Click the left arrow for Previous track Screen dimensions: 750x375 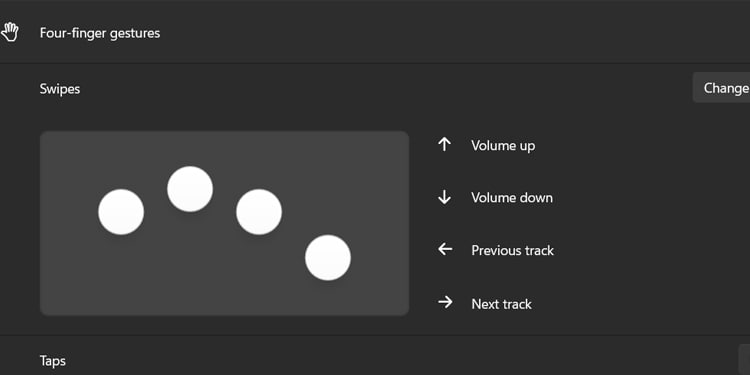point(445,249)
